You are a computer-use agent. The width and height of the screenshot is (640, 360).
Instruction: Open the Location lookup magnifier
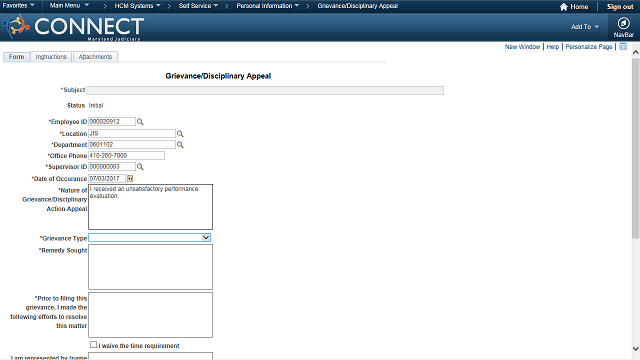180,133
